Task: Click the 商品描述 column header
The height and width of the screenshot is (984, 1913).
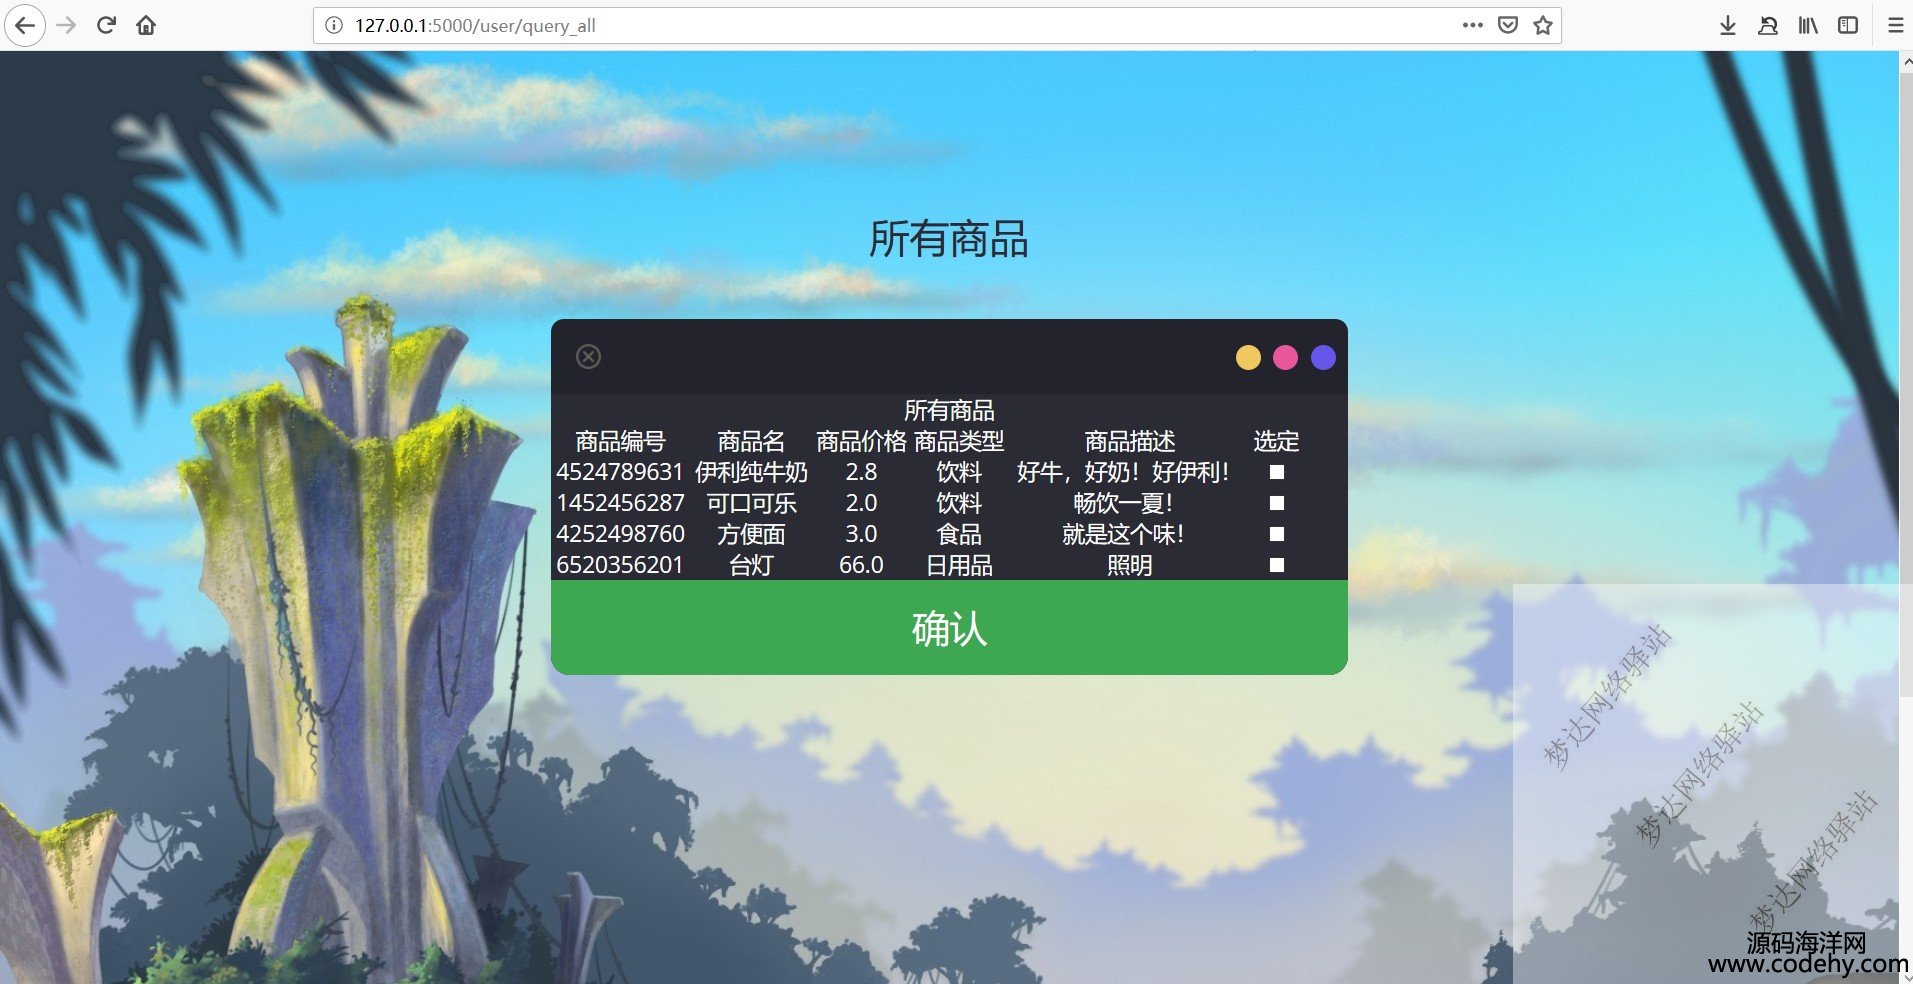Action: point(1130,441)
